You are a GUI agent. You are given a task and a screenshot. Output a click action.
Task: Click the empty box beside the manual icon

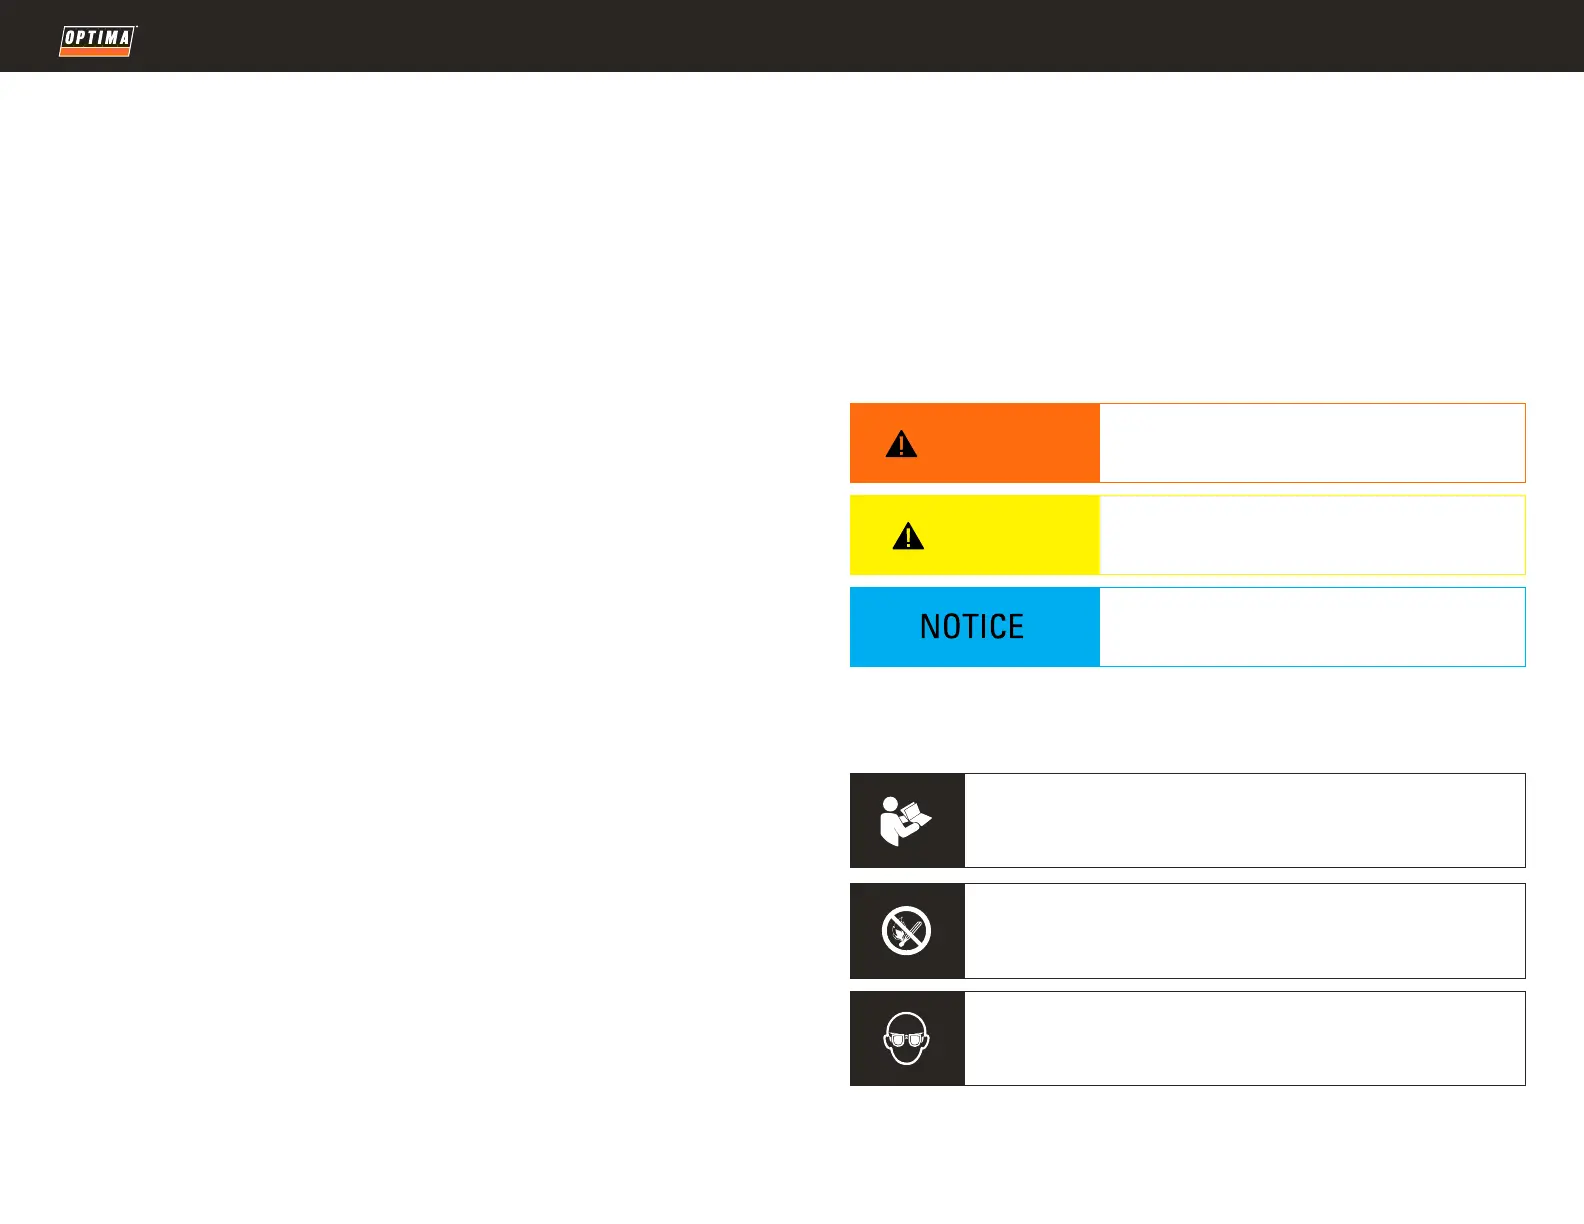[x=1244, y=820]
